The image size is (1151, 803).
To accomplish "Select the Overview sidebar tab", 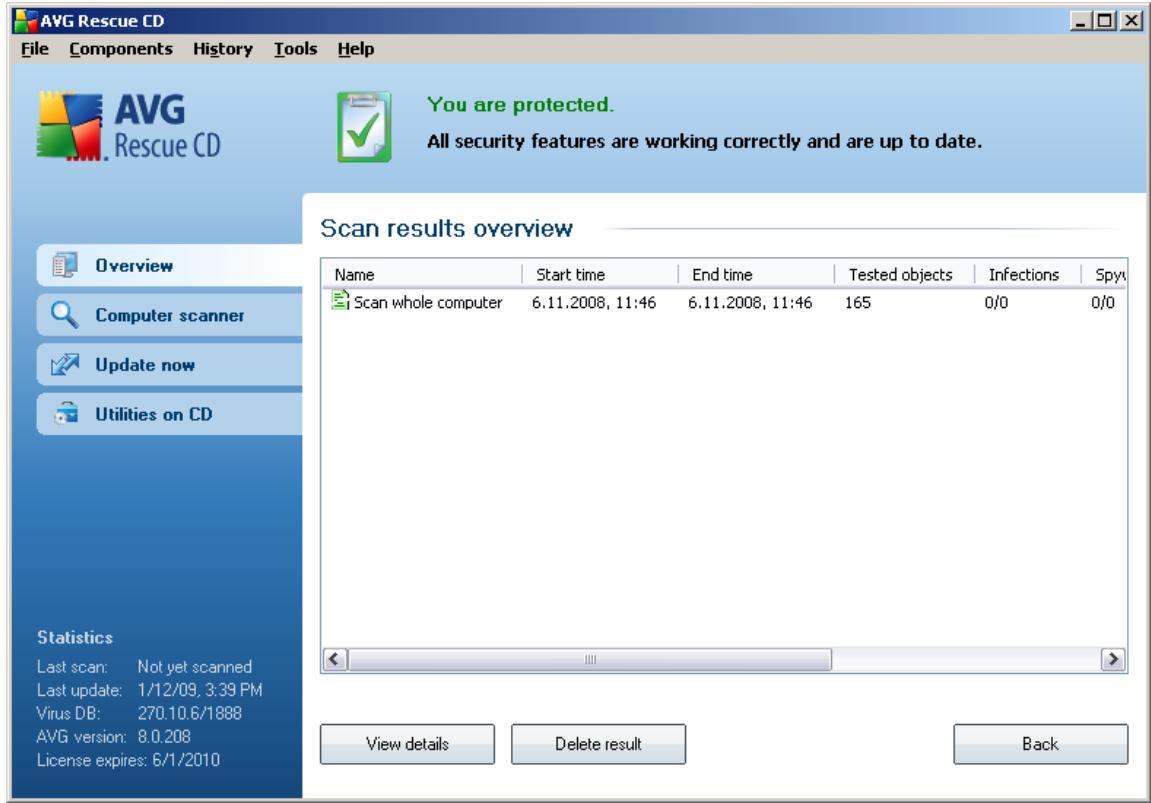I will [x=170, y=266].
